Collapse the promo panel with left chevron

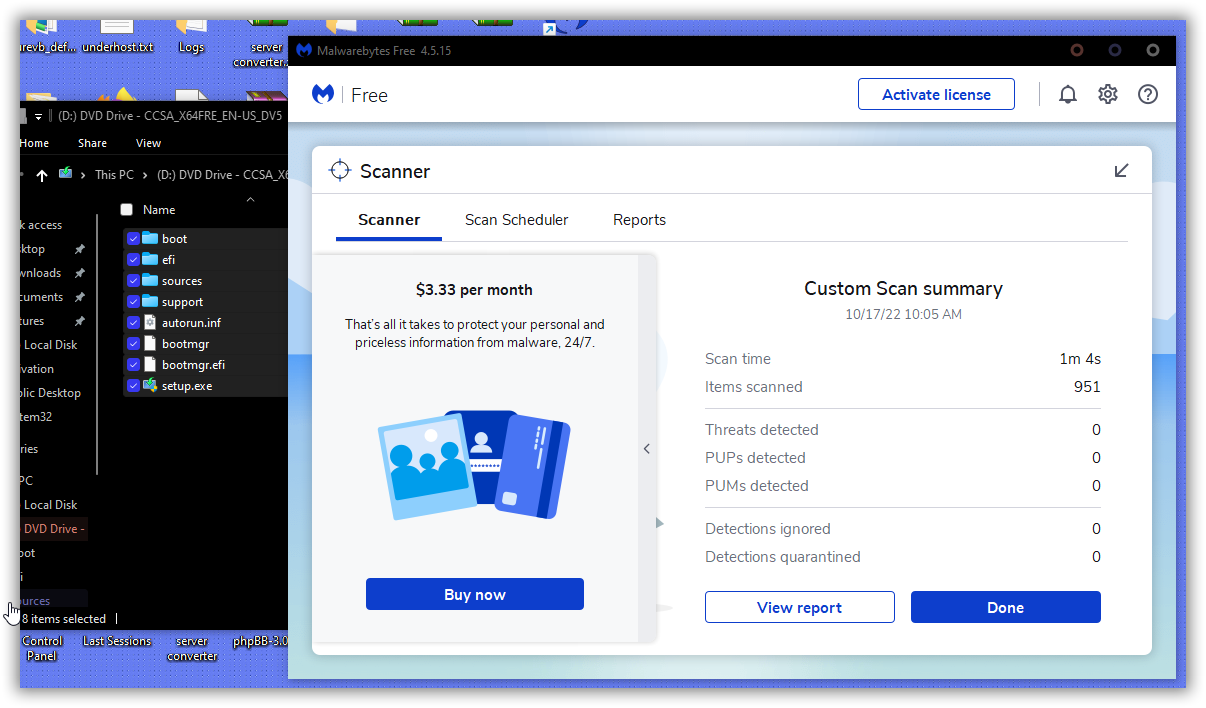[647, 449]
